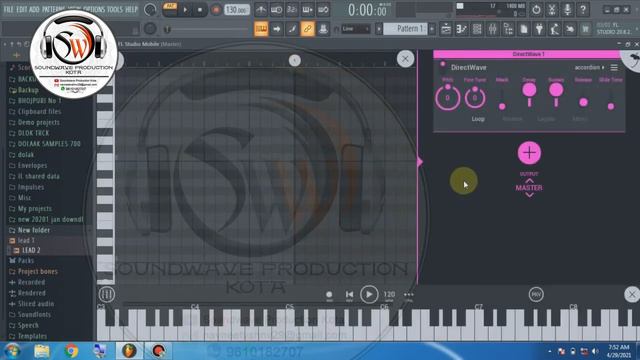Click the microphone icon in top toolbar
Viewport: 640px width, 360px height.
[567, 10]
